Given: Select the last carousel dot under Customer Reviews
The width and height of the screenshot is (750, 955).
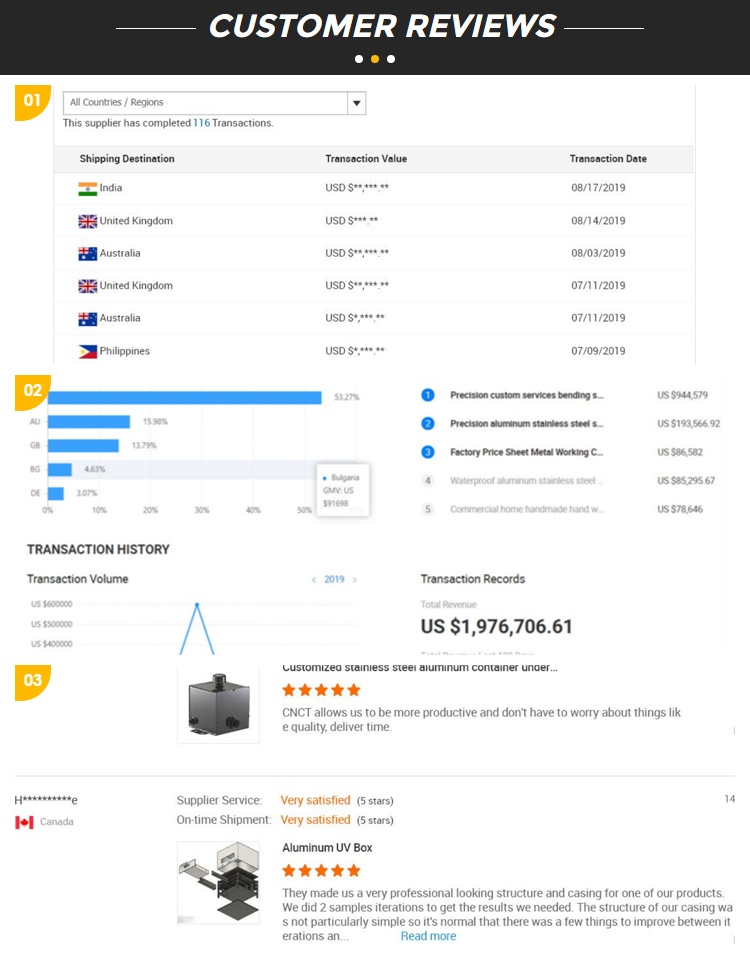Looking at the screenshot, I should (391, 59).
